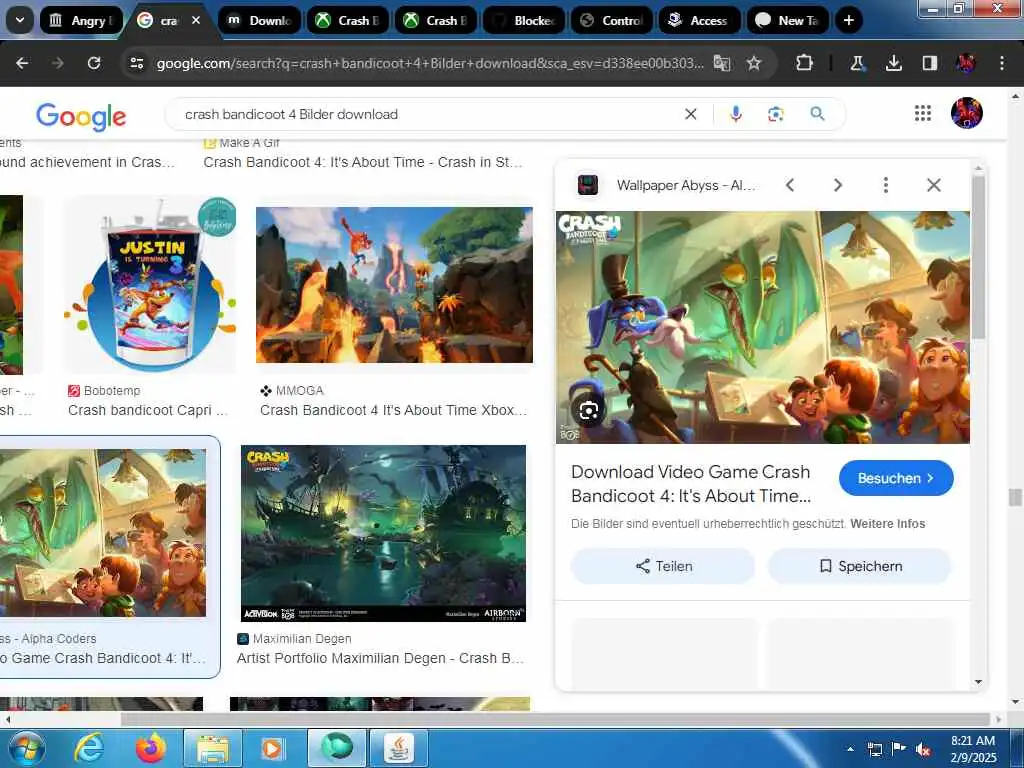Open the Google apps grid

[923, 113]
